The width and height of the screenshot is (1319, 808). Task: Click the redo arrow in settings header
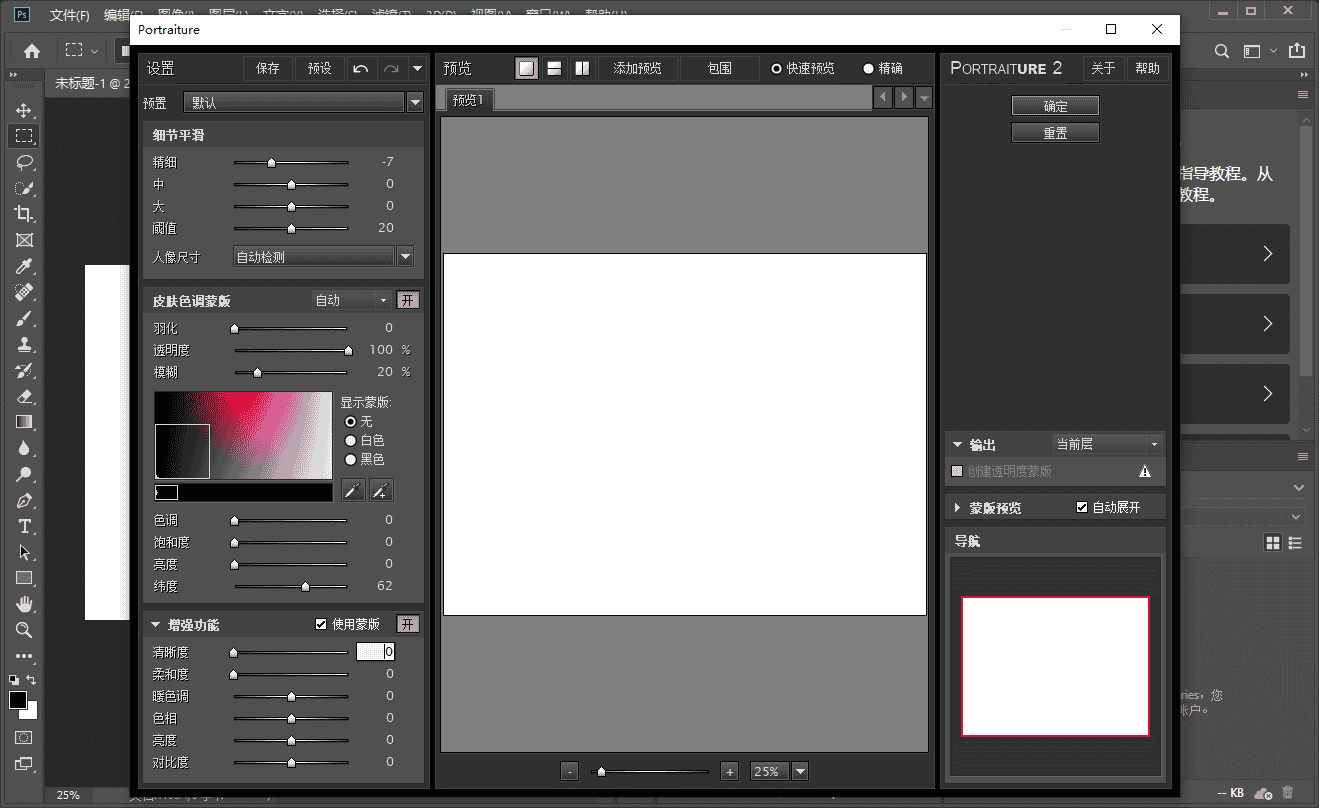(x=391, y=69)
